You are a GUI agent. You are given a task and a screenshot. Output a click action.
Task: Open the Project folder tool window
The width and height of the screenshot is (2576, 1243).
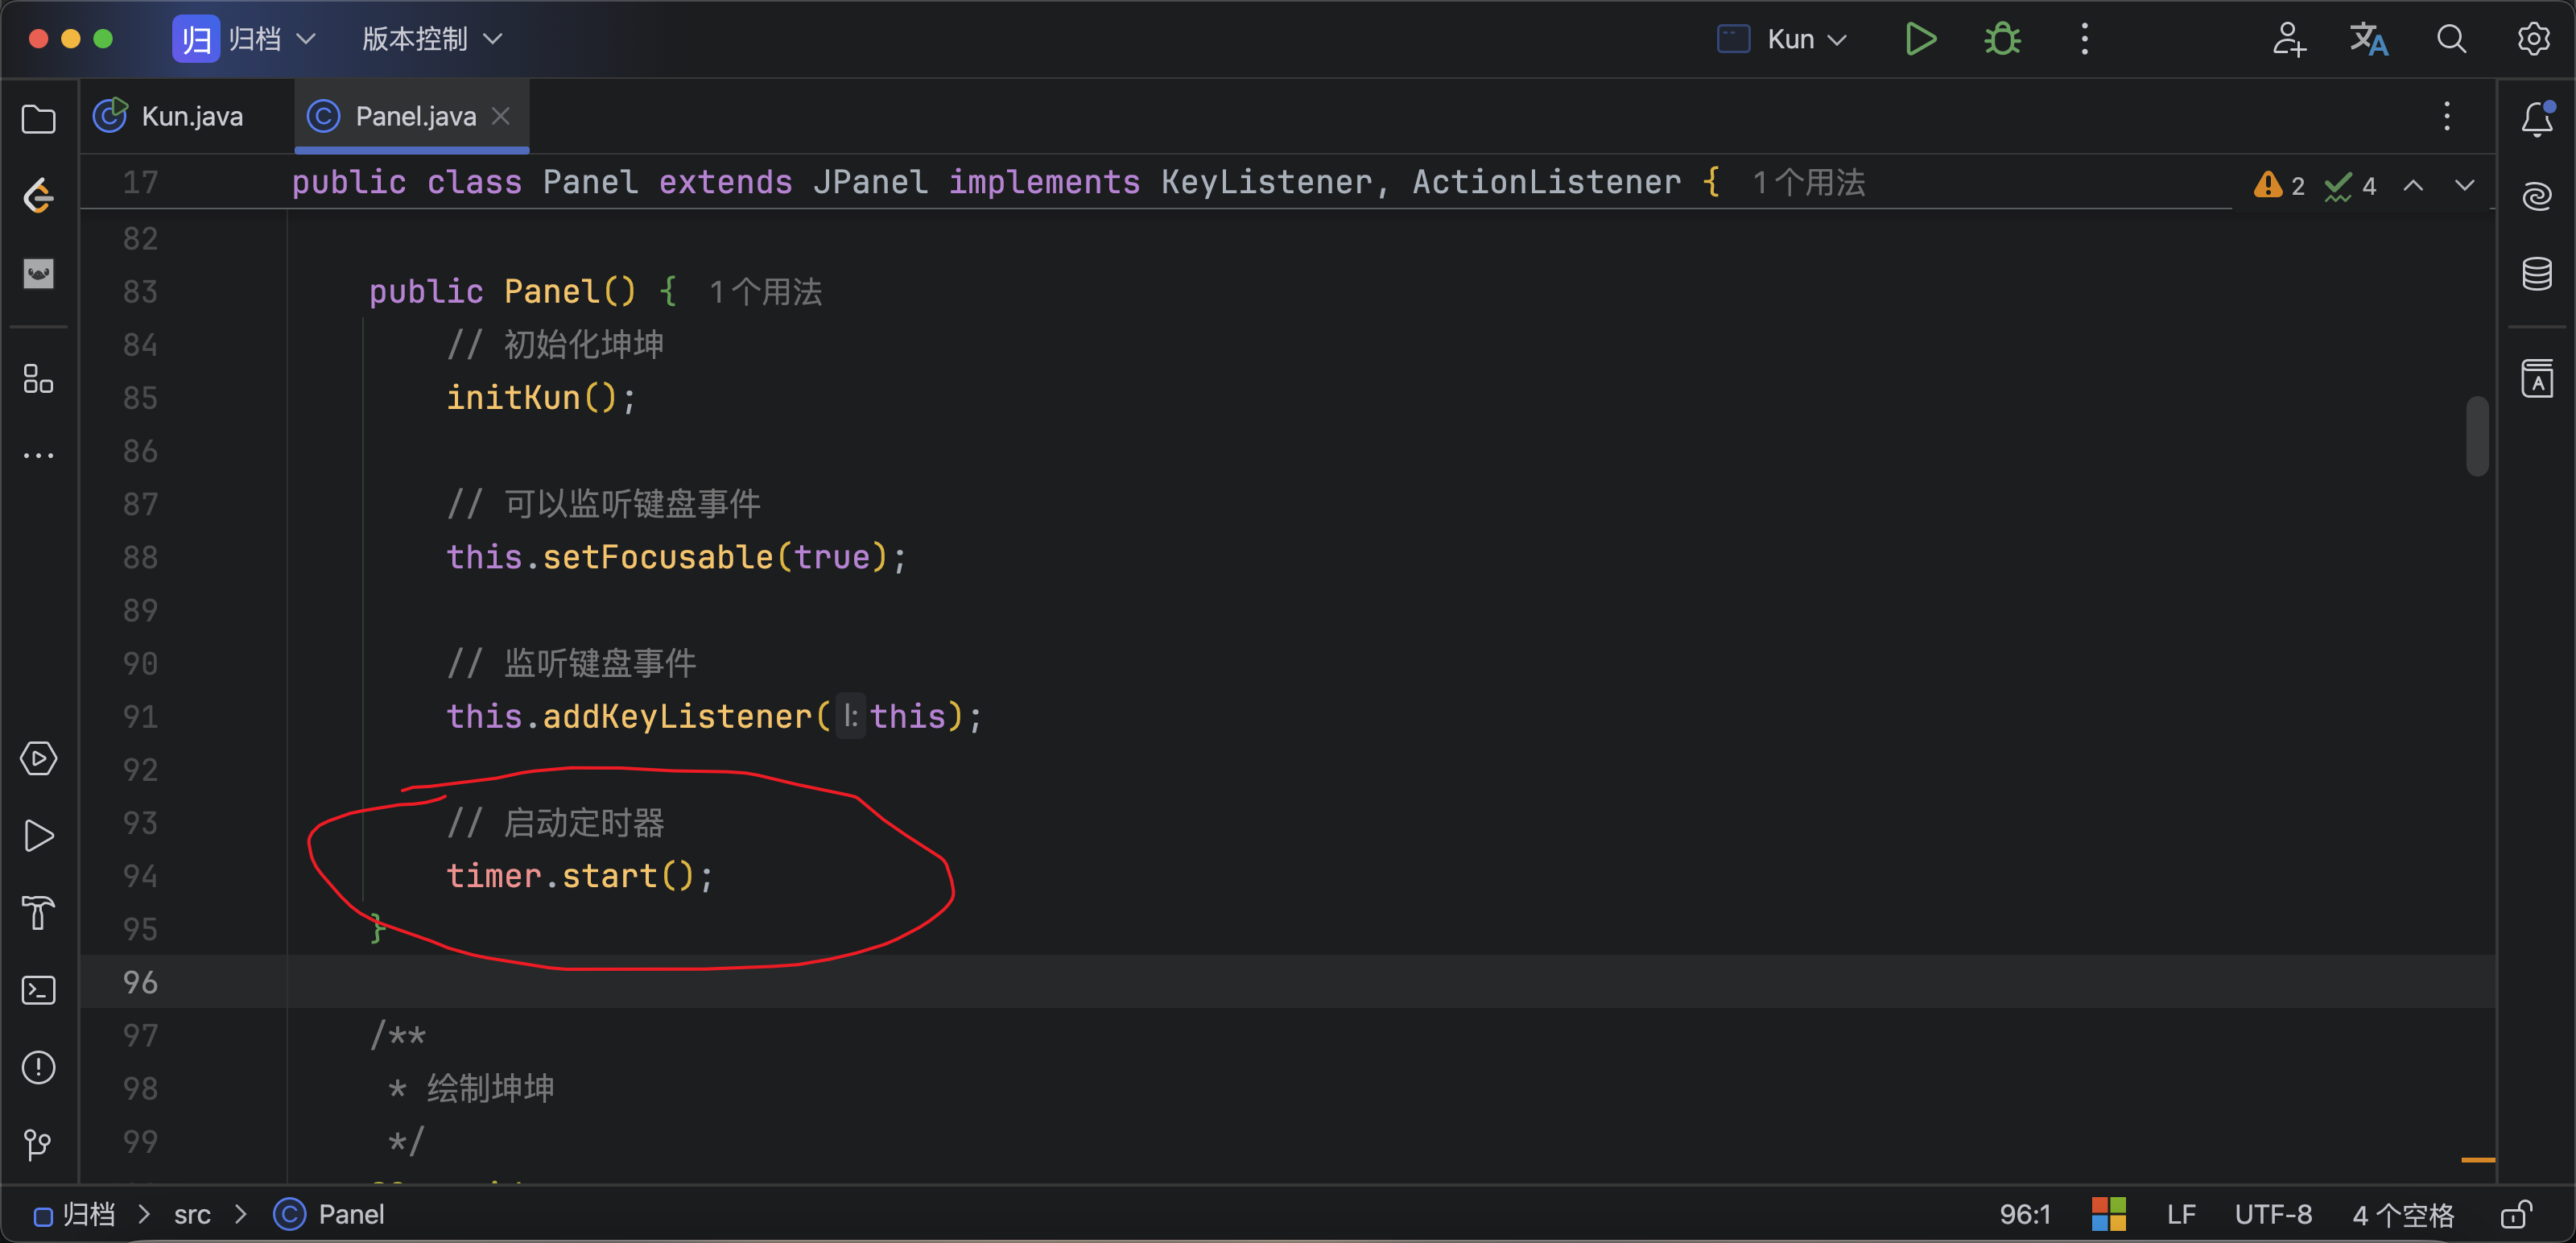coord(38,119)
